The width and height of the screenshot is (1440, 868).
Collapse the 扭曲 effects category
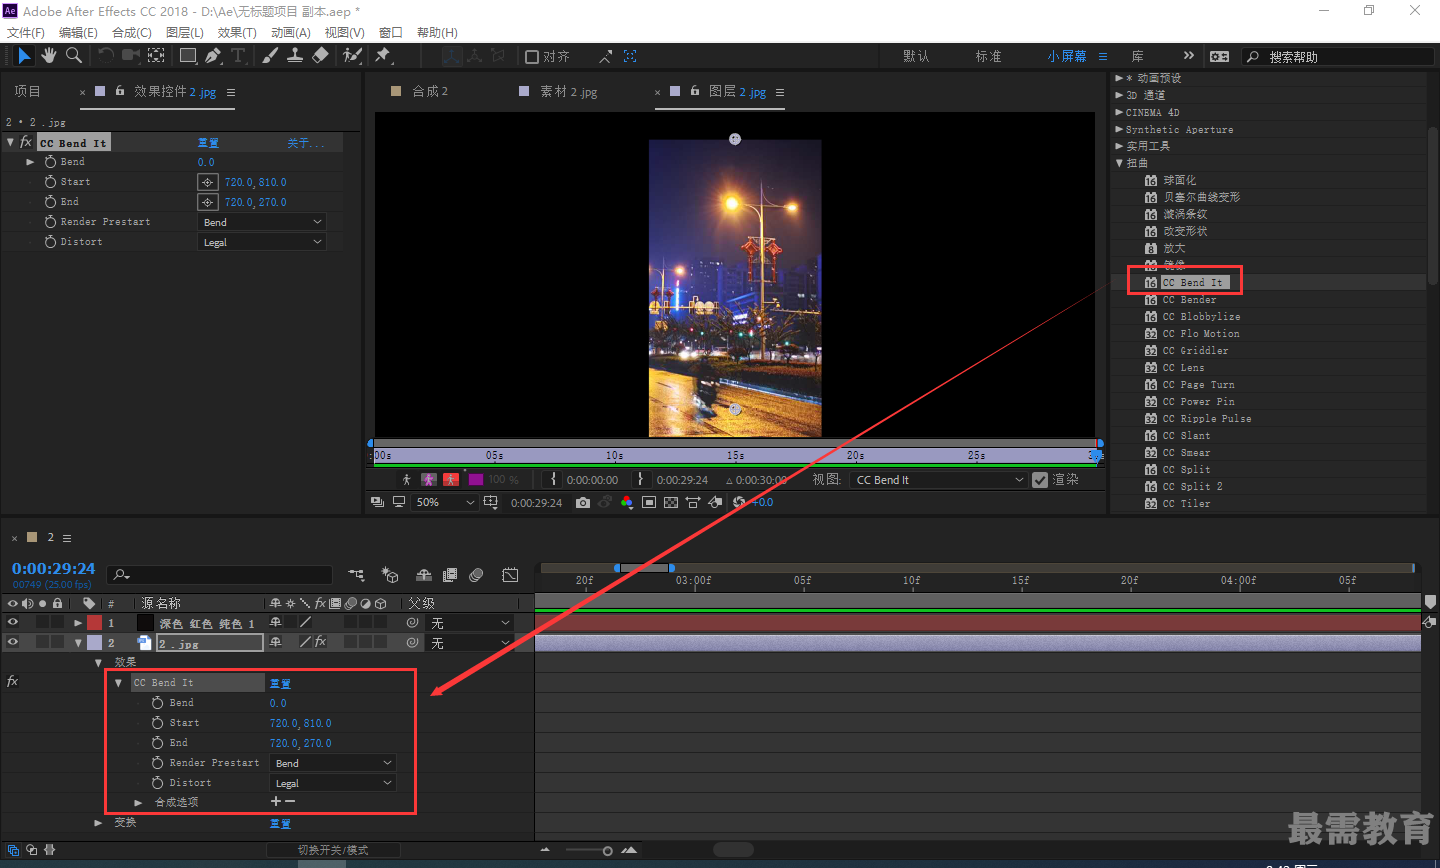pyautogui.click(x=1119, y=163)
